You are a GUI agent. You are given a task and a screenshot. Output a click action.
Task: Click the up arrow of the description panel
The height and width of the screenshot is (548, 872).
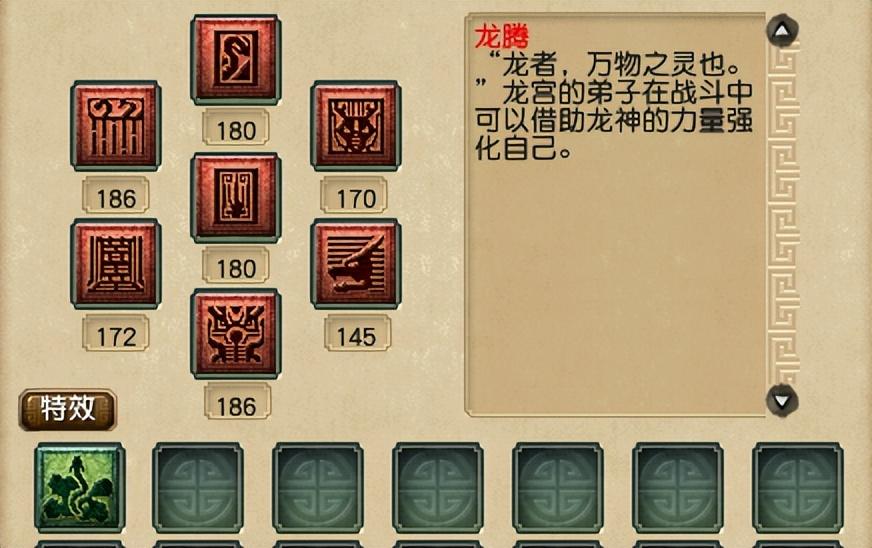782,30
